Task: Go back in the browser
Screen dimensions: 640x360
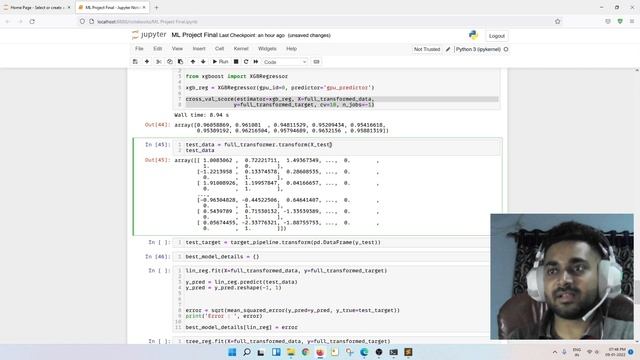Action: pyautogui.click(x=8, y=21)
